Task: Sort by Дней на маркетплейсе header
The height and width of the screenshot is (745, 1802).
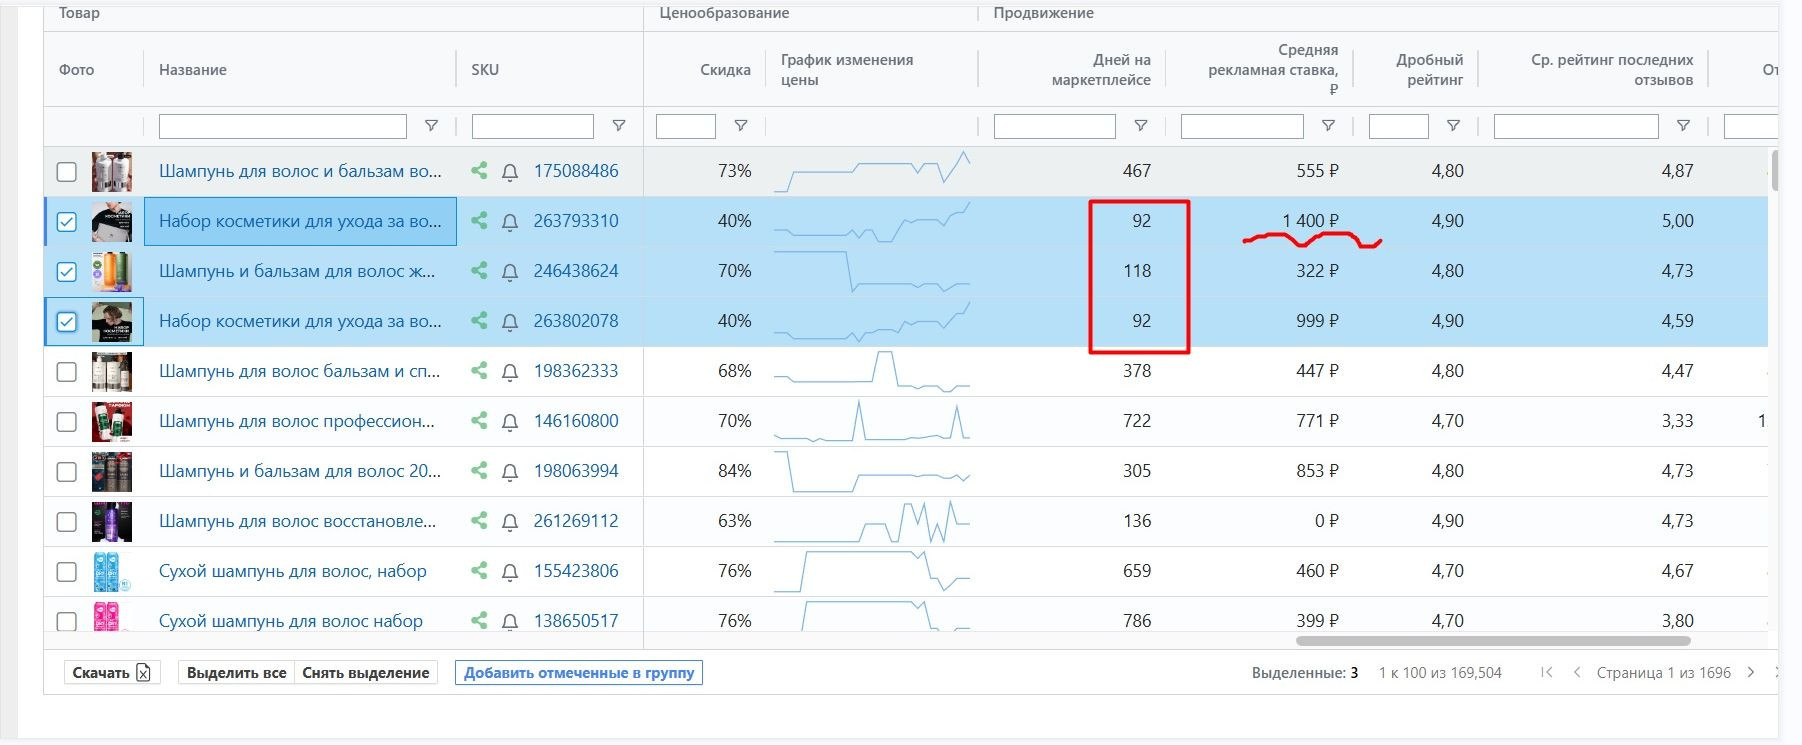Action: (1100, 70)
